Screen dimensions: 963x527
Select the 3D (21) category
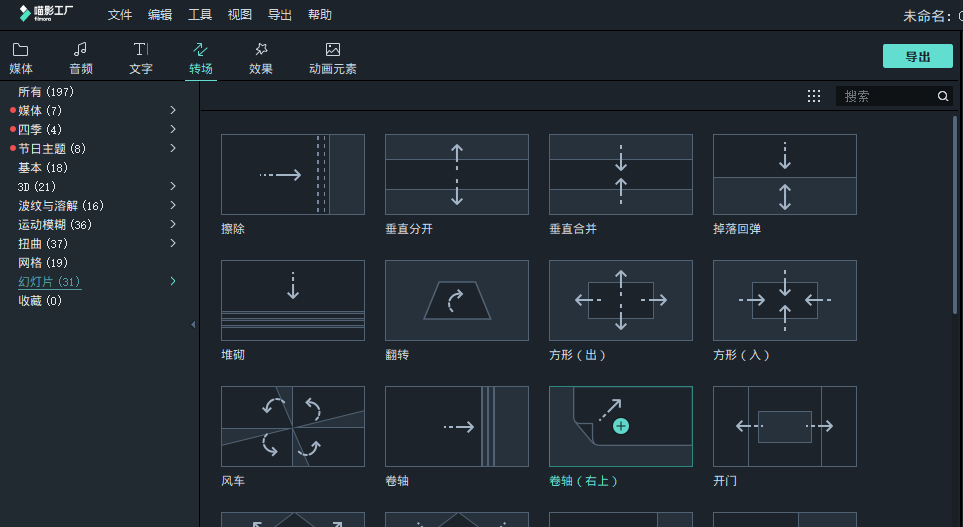(x=37, y=187)
